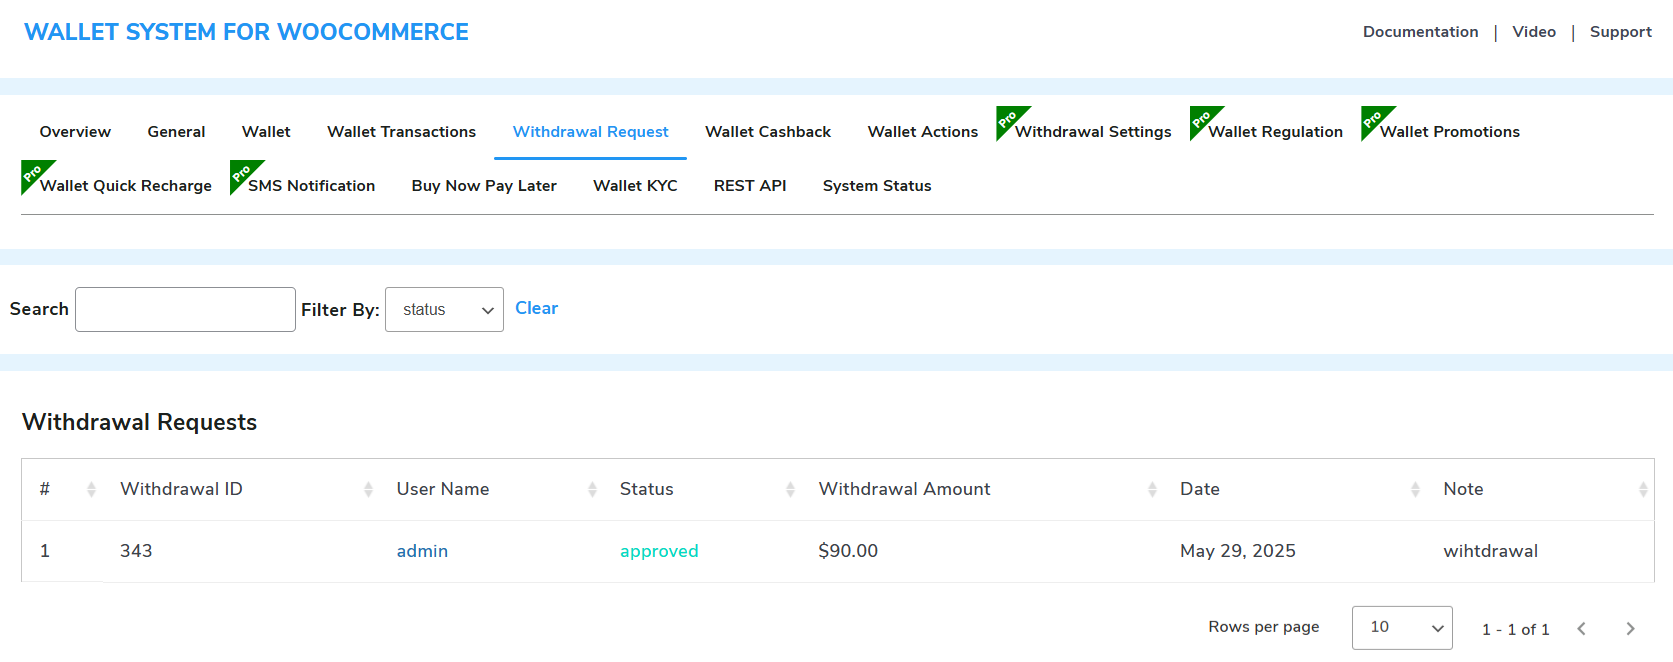Sort by Note column arrows
The width and height of the screenshot is (1673, 662).
(x=1643, y=490)
